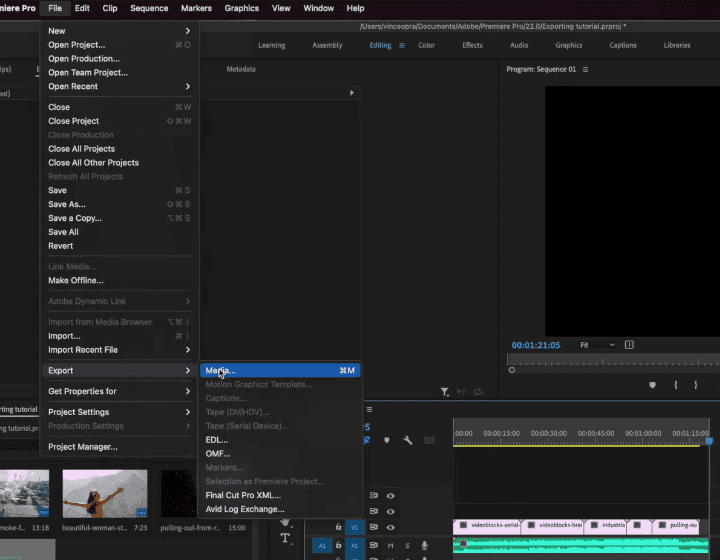
Task: Toggle timeline closed captions CC button
Action: pyautogui.click(x=429, y=440)
